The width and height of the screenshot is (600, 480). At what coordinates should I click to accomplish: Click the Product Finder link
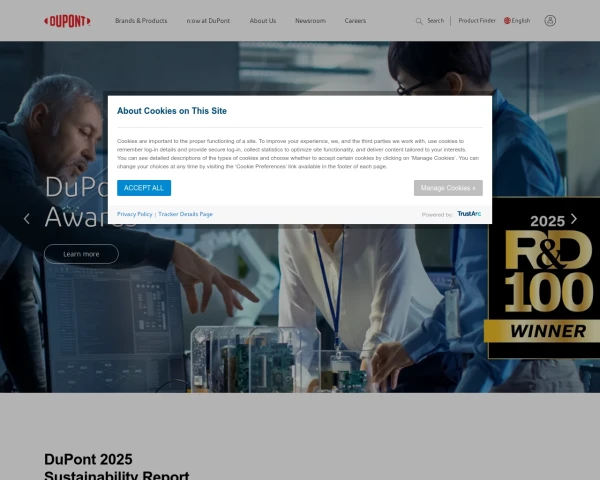pos(477,20)
